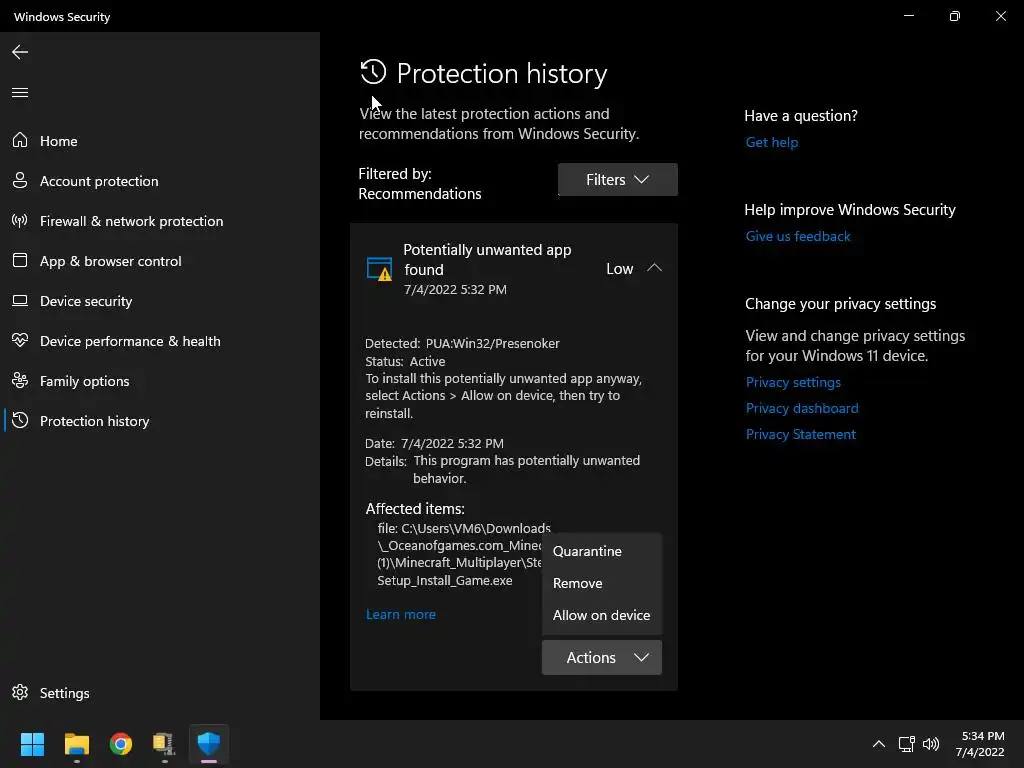Select Family options in sidebar
This screenshot has width=1024, height=768.
(x=84, y=381)
